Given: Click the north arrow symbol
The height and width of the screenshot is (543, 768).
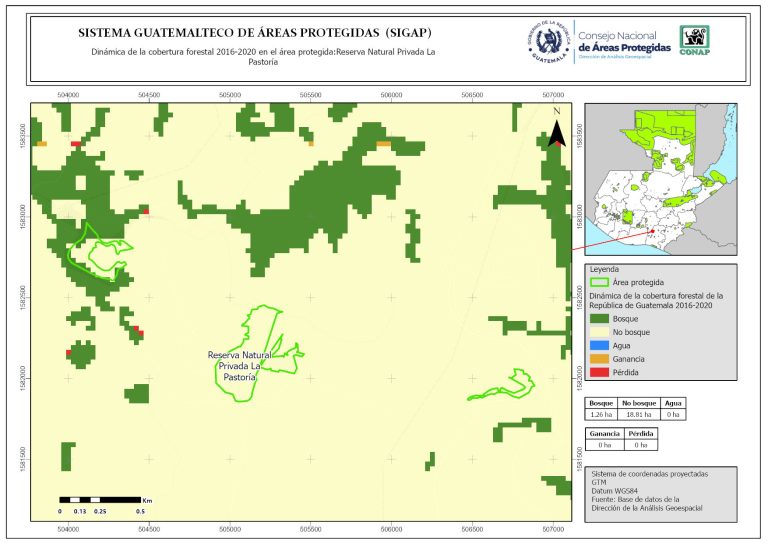Looking at the screenshot, I should 559,132.
